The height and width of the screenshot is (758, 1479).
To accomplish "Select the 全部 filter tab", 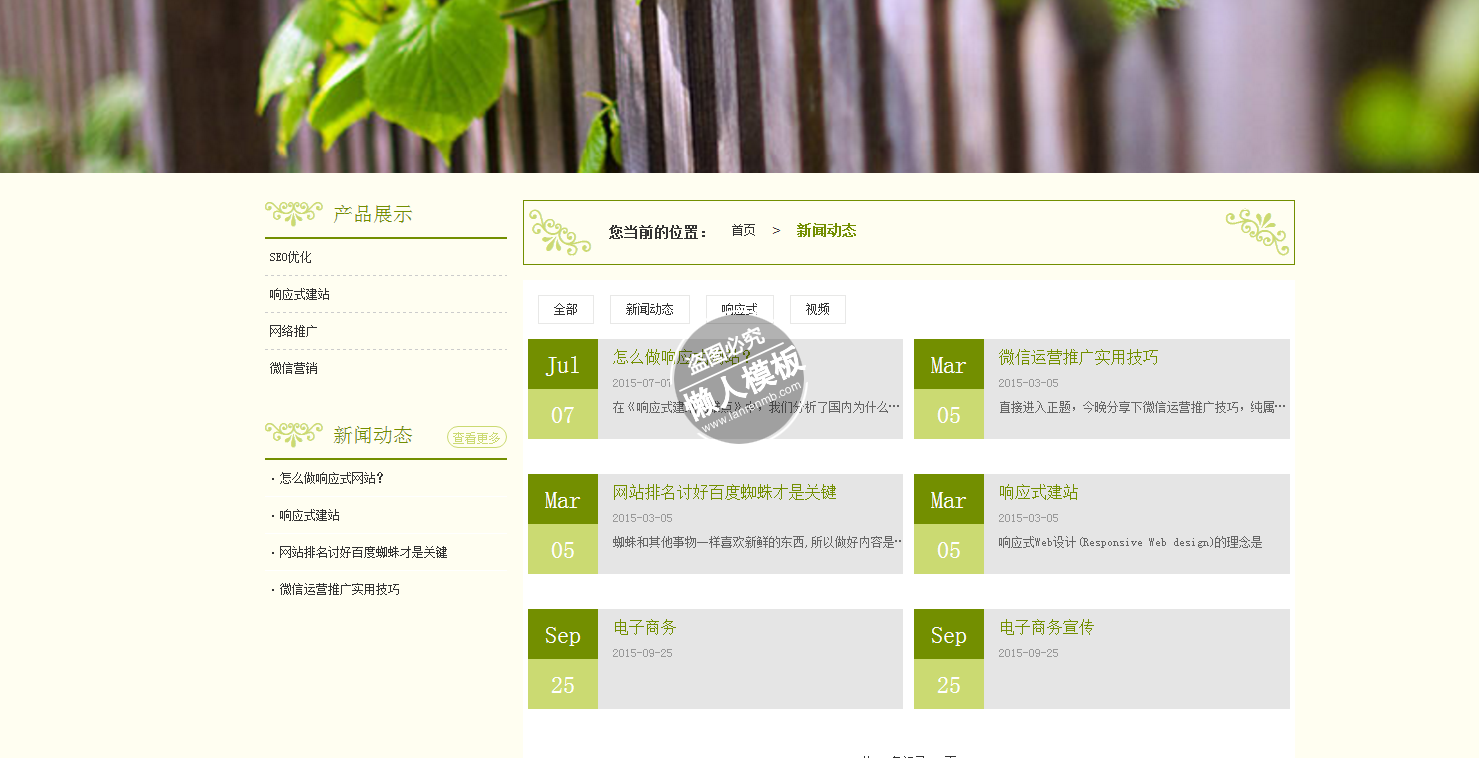I will click(x=566, y=309).
